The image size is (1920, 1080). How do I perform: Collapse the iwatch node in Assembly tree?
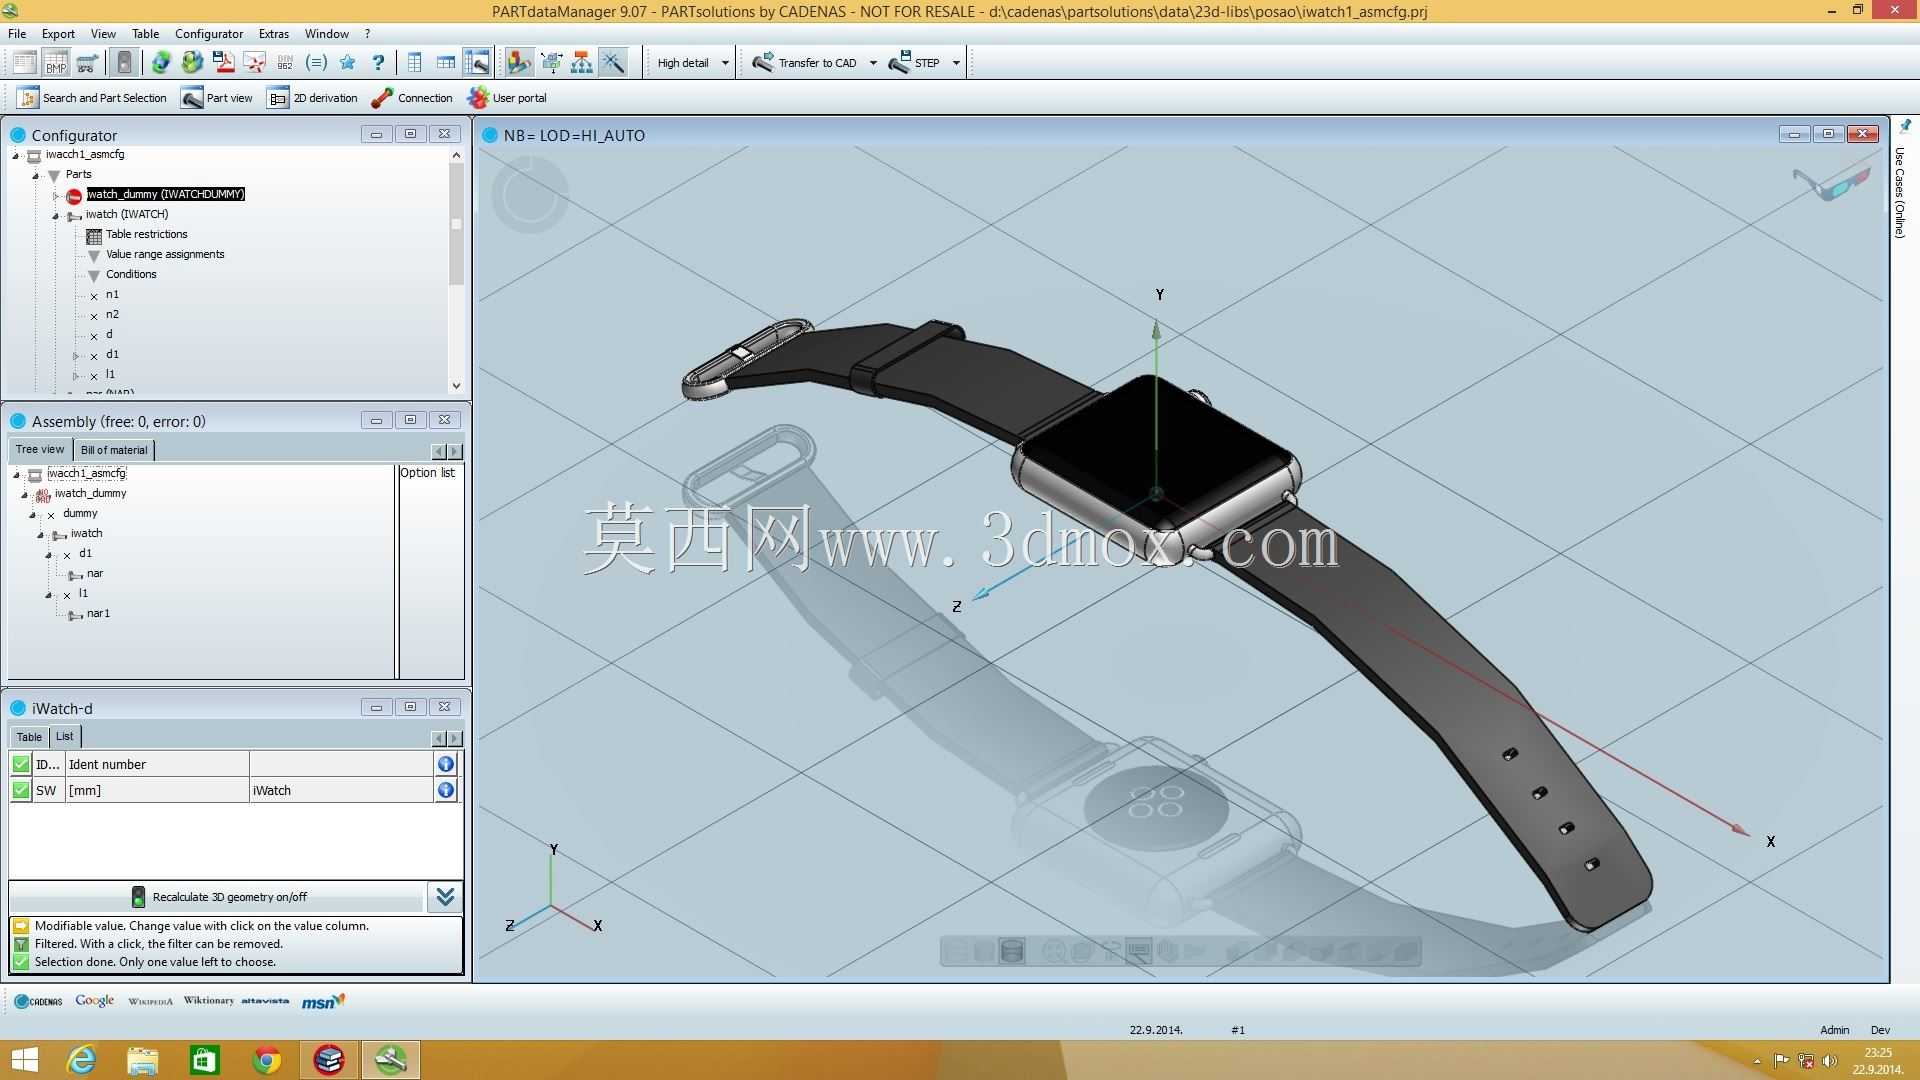pos(41,534)
